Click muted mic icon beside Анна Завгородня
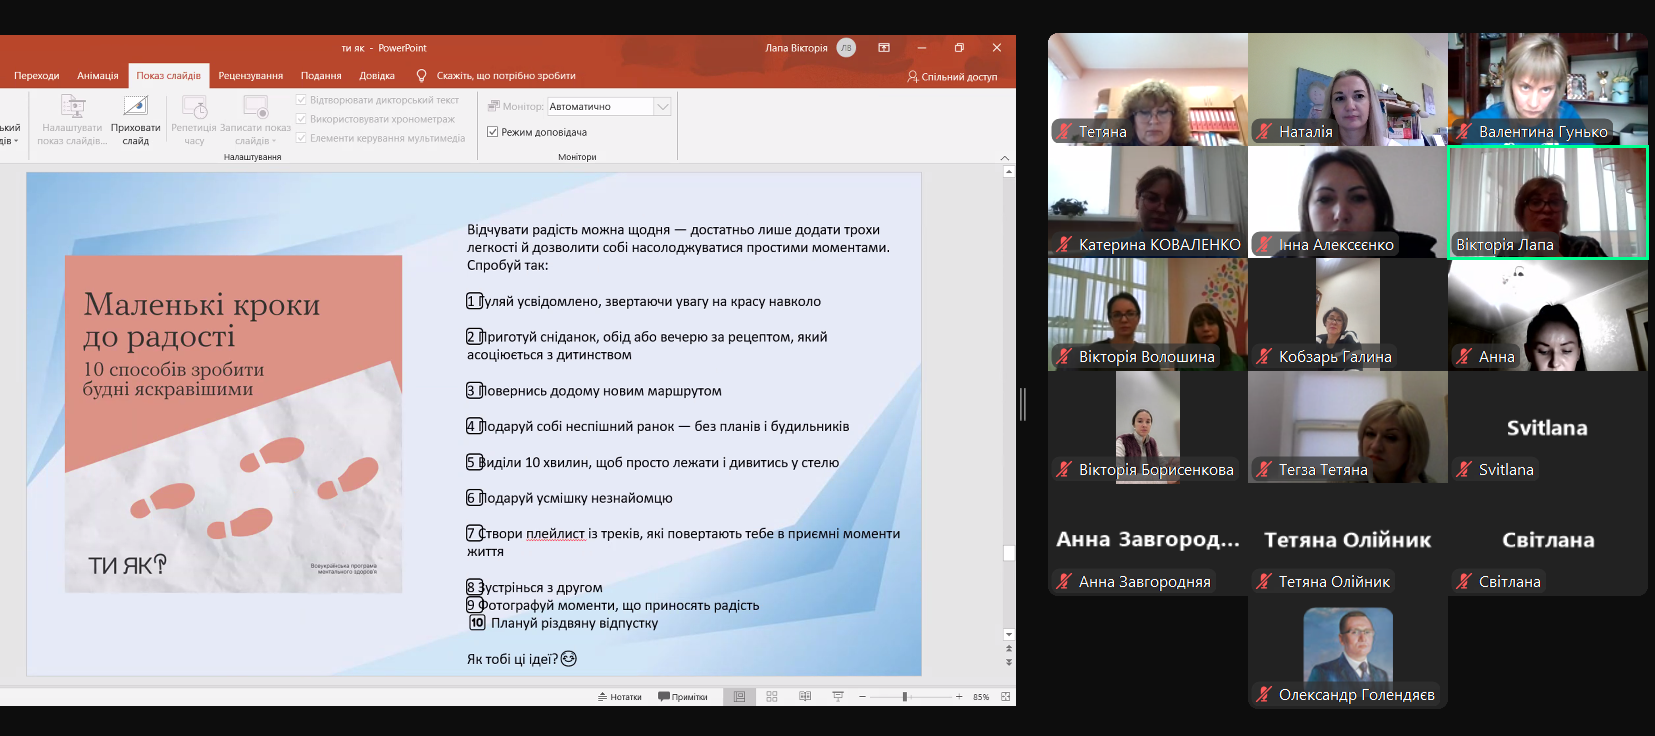The height and width of the screenshot is (736, 1655). (x=1064, y=581)
